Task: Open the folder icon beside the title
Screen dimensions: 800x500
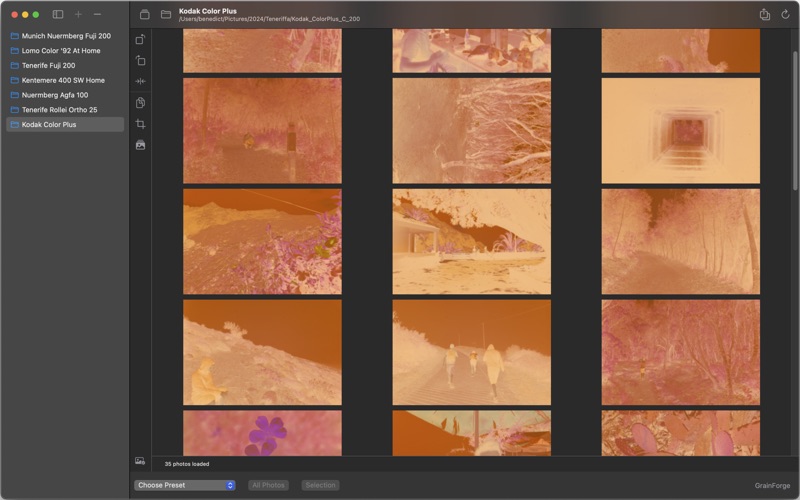Action: click(x=166, y=14)
